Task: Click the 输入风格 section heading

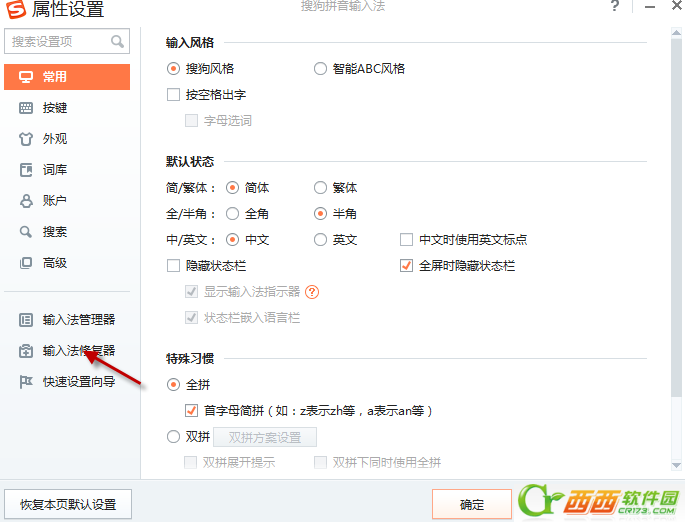Action: [x=190, y=43]
